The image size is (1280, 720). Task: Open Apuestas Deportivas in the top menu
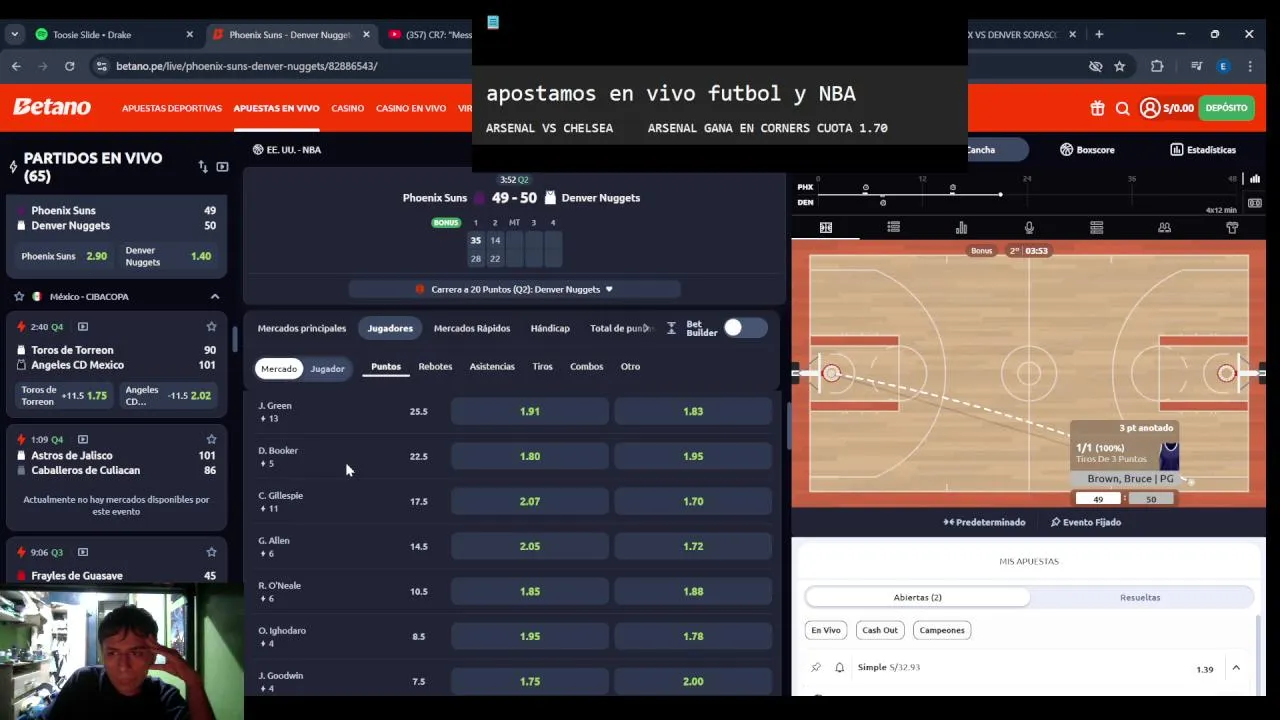click(x=172, y=108)
